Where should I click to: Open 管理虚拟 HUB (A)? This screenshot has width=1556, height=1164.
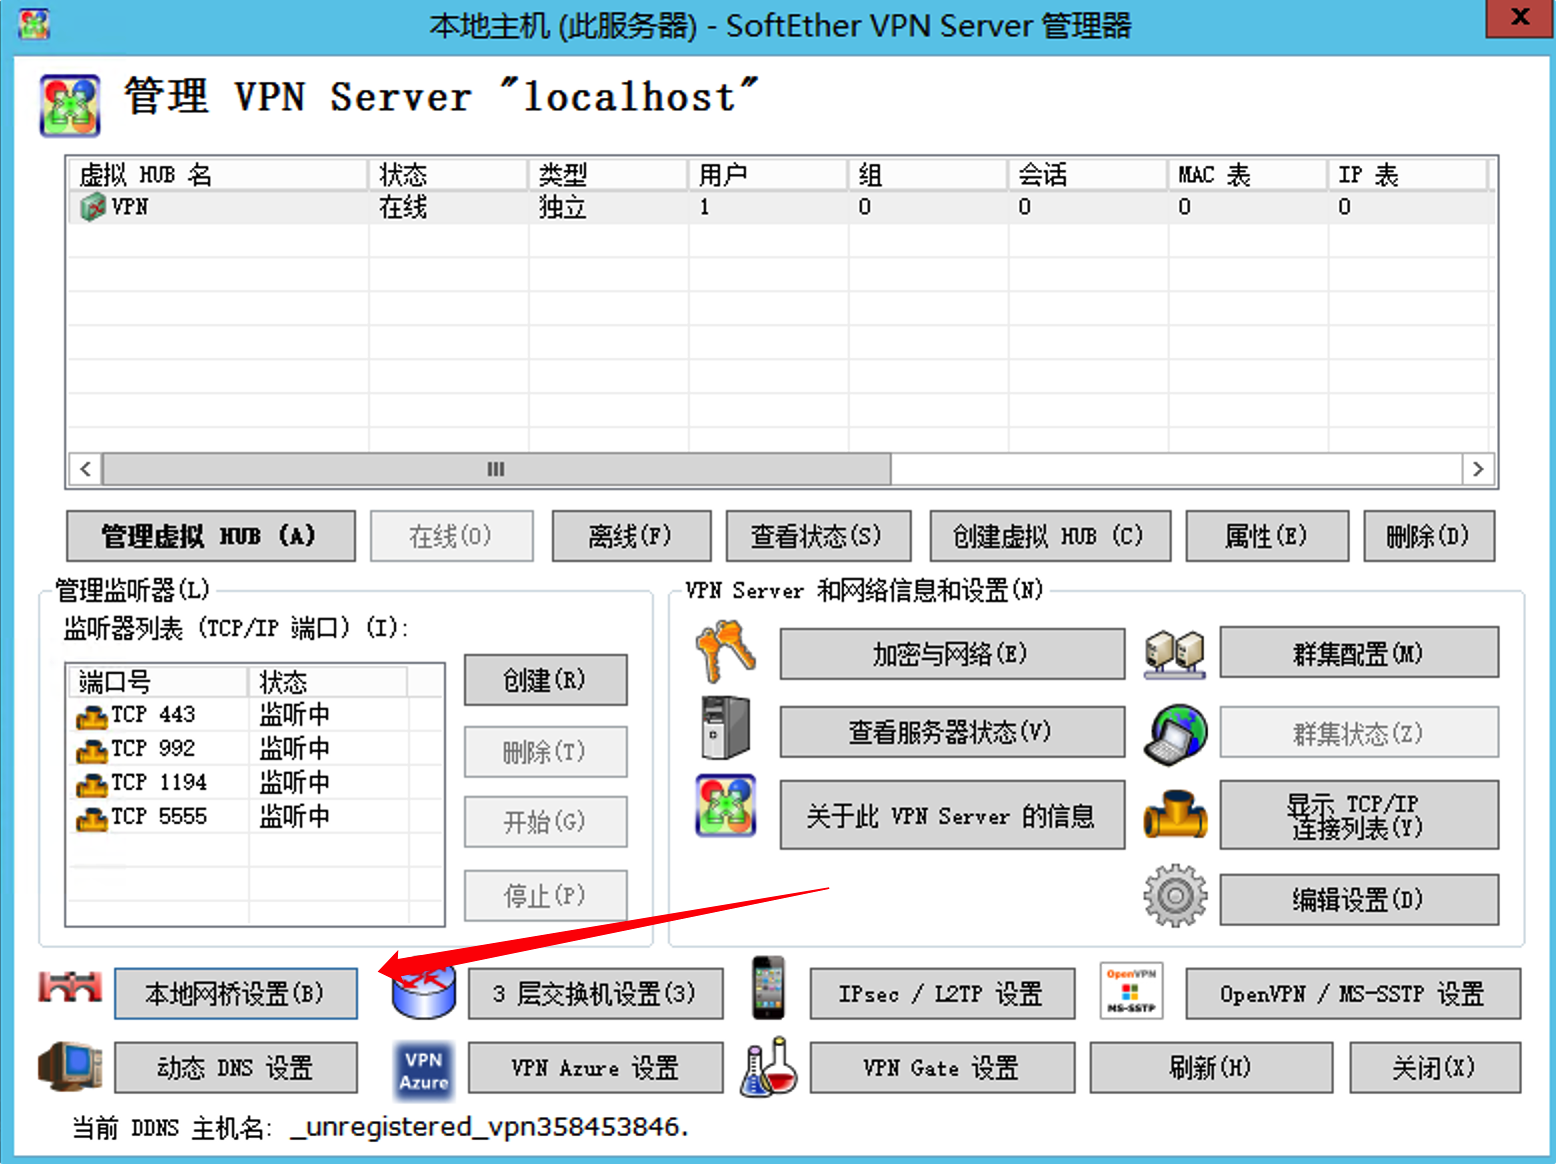(x=211, y=536)
